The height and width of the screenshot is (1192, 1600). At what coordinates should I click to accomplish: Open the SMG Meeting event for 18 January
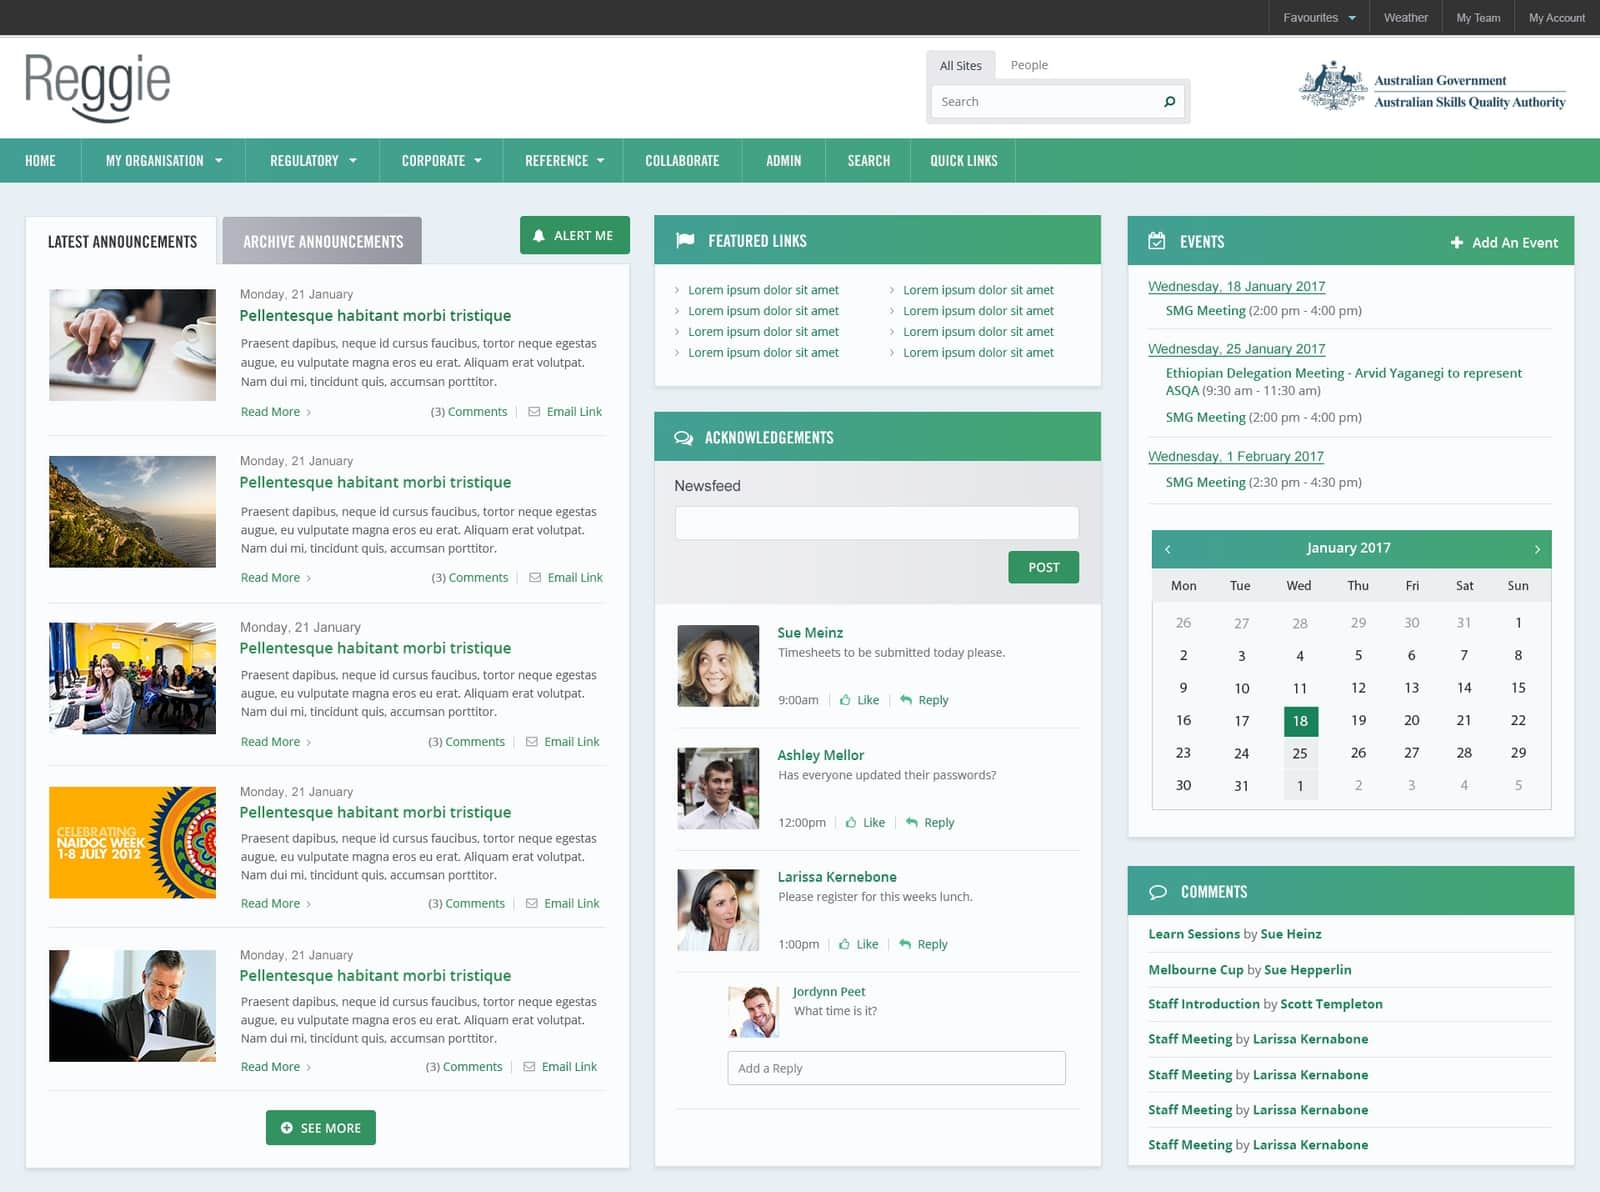point(1205,310)
